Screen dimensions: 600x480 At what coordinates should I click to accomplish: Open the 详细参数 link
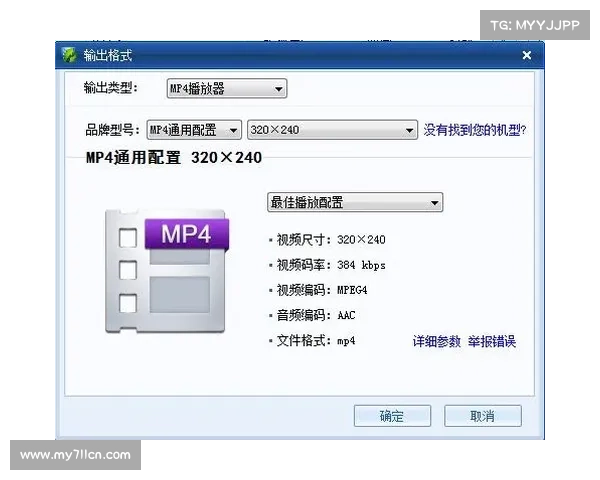[436, 341]
